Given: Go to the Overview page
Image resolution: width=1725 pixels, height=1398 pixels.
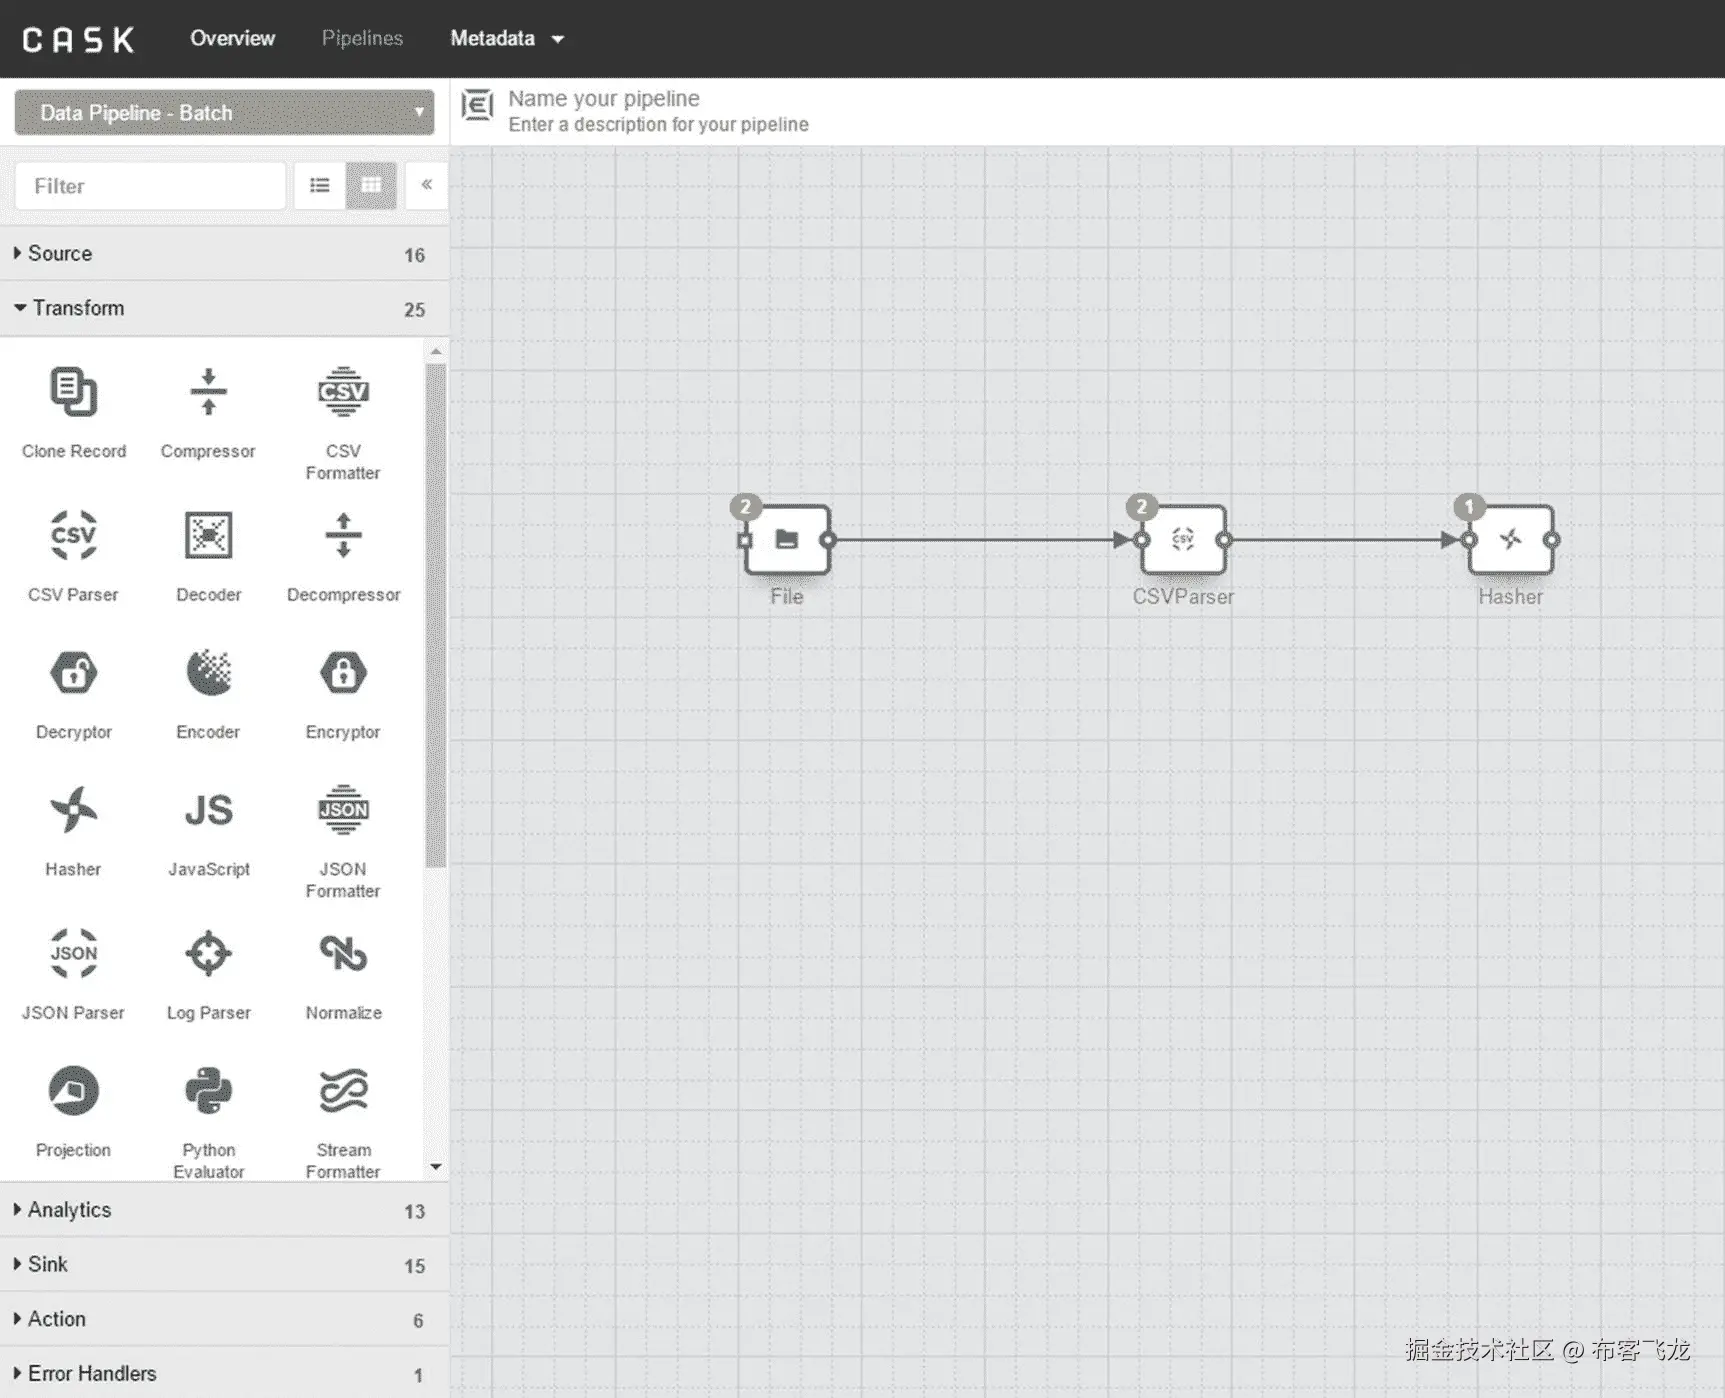Looking at the screenshot, I should [232, 39].
